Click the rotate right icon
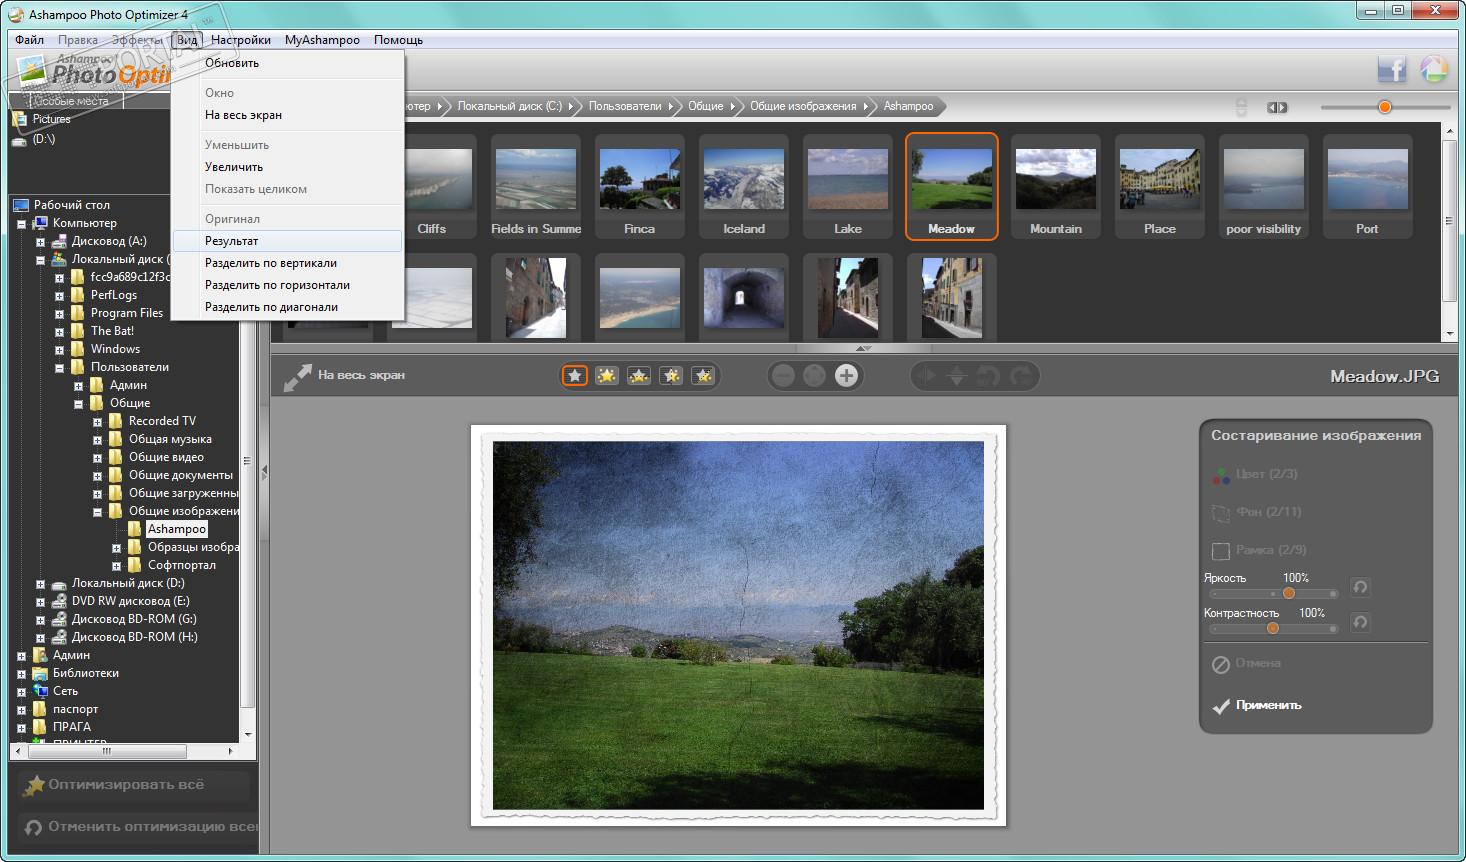The height and width of the screenshot is (862, 1466). coord(1020,376)
